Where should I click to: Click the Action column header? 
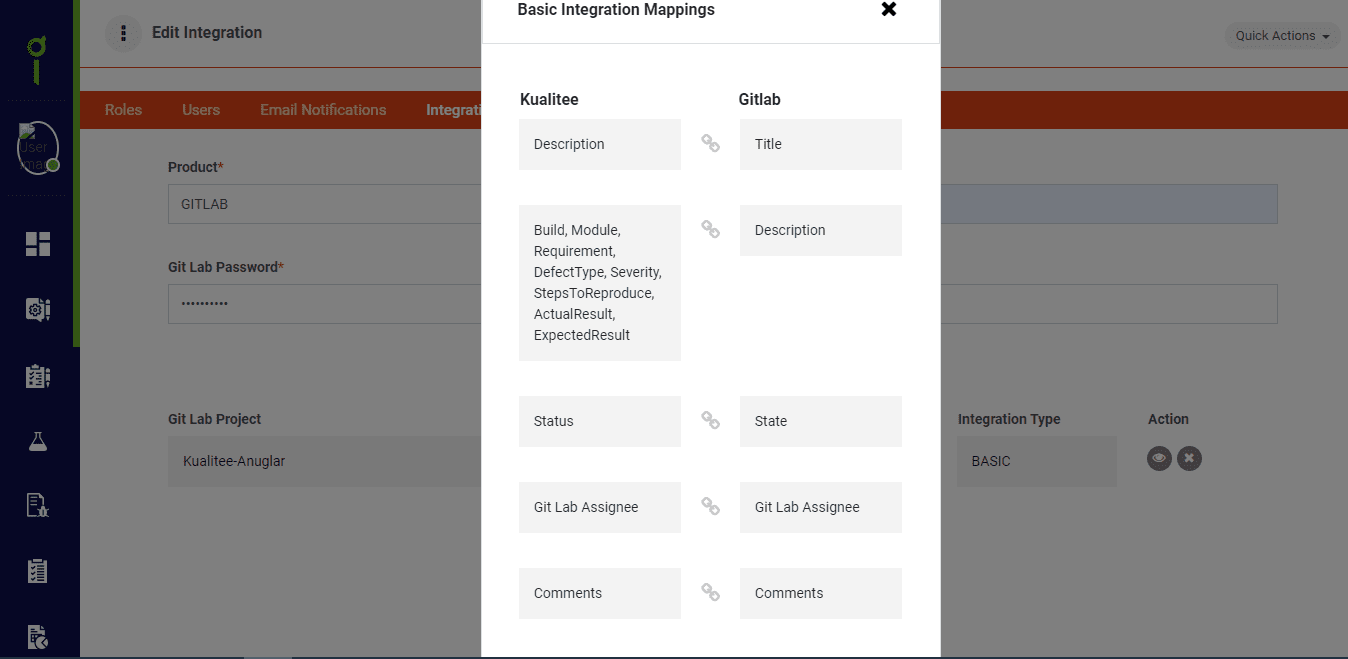pyautogui.click(x=1168, y=419)
